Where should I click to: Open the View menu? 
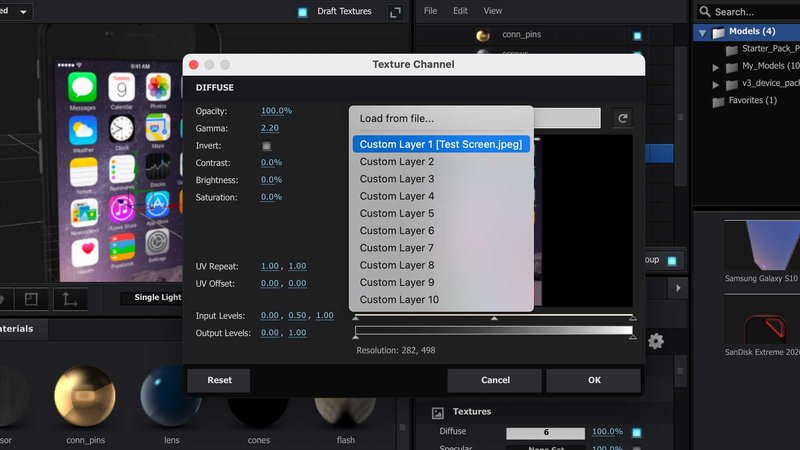(x=492, y=11)
